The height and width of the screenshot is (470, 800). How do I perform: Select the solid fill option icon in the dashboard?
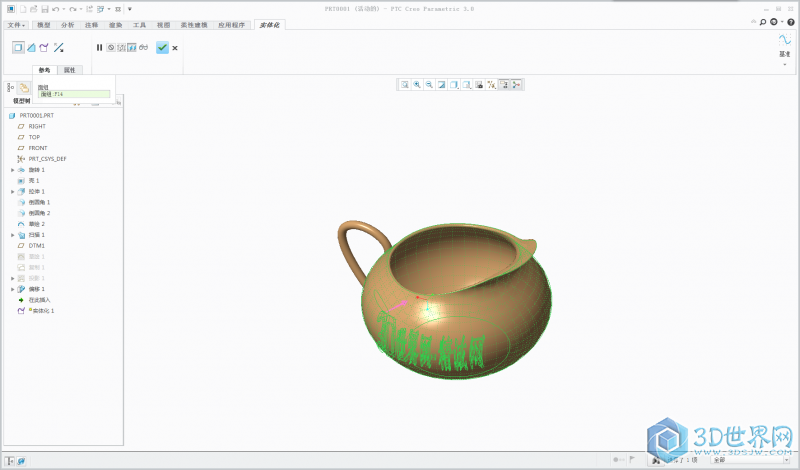(x=18, y=47)
